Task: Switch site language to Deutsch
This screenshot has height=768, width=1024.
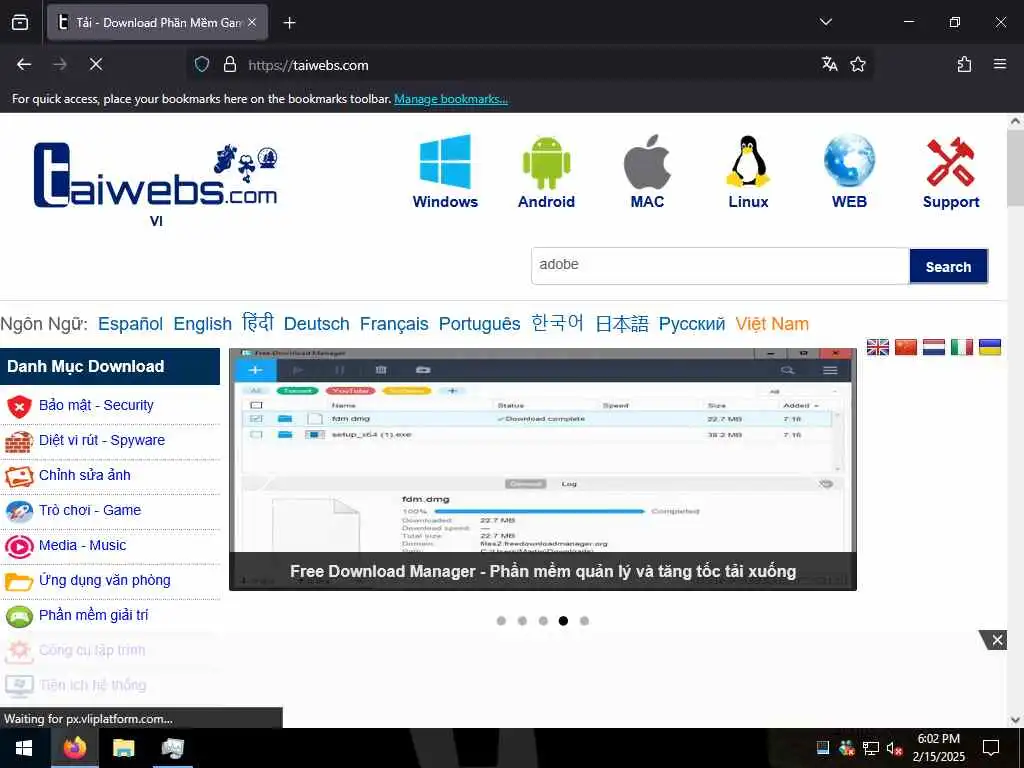Action: 317,324
